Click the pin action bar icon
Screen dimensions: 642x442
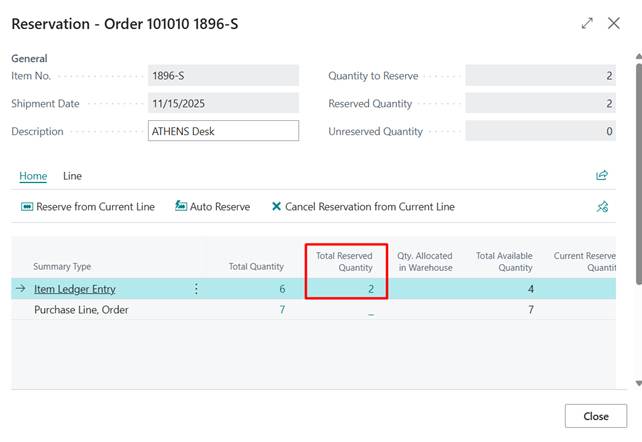[602, 207]
